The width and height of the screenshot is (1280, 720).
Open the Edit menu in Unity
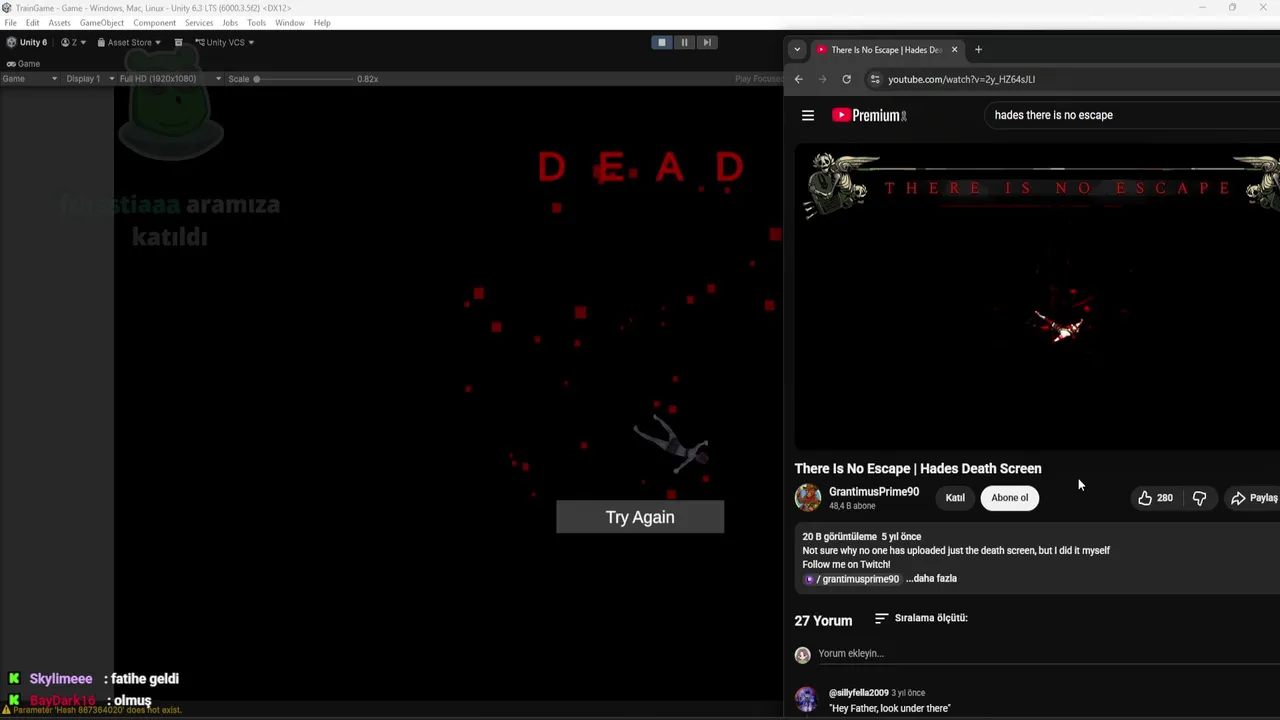point(33,22)
